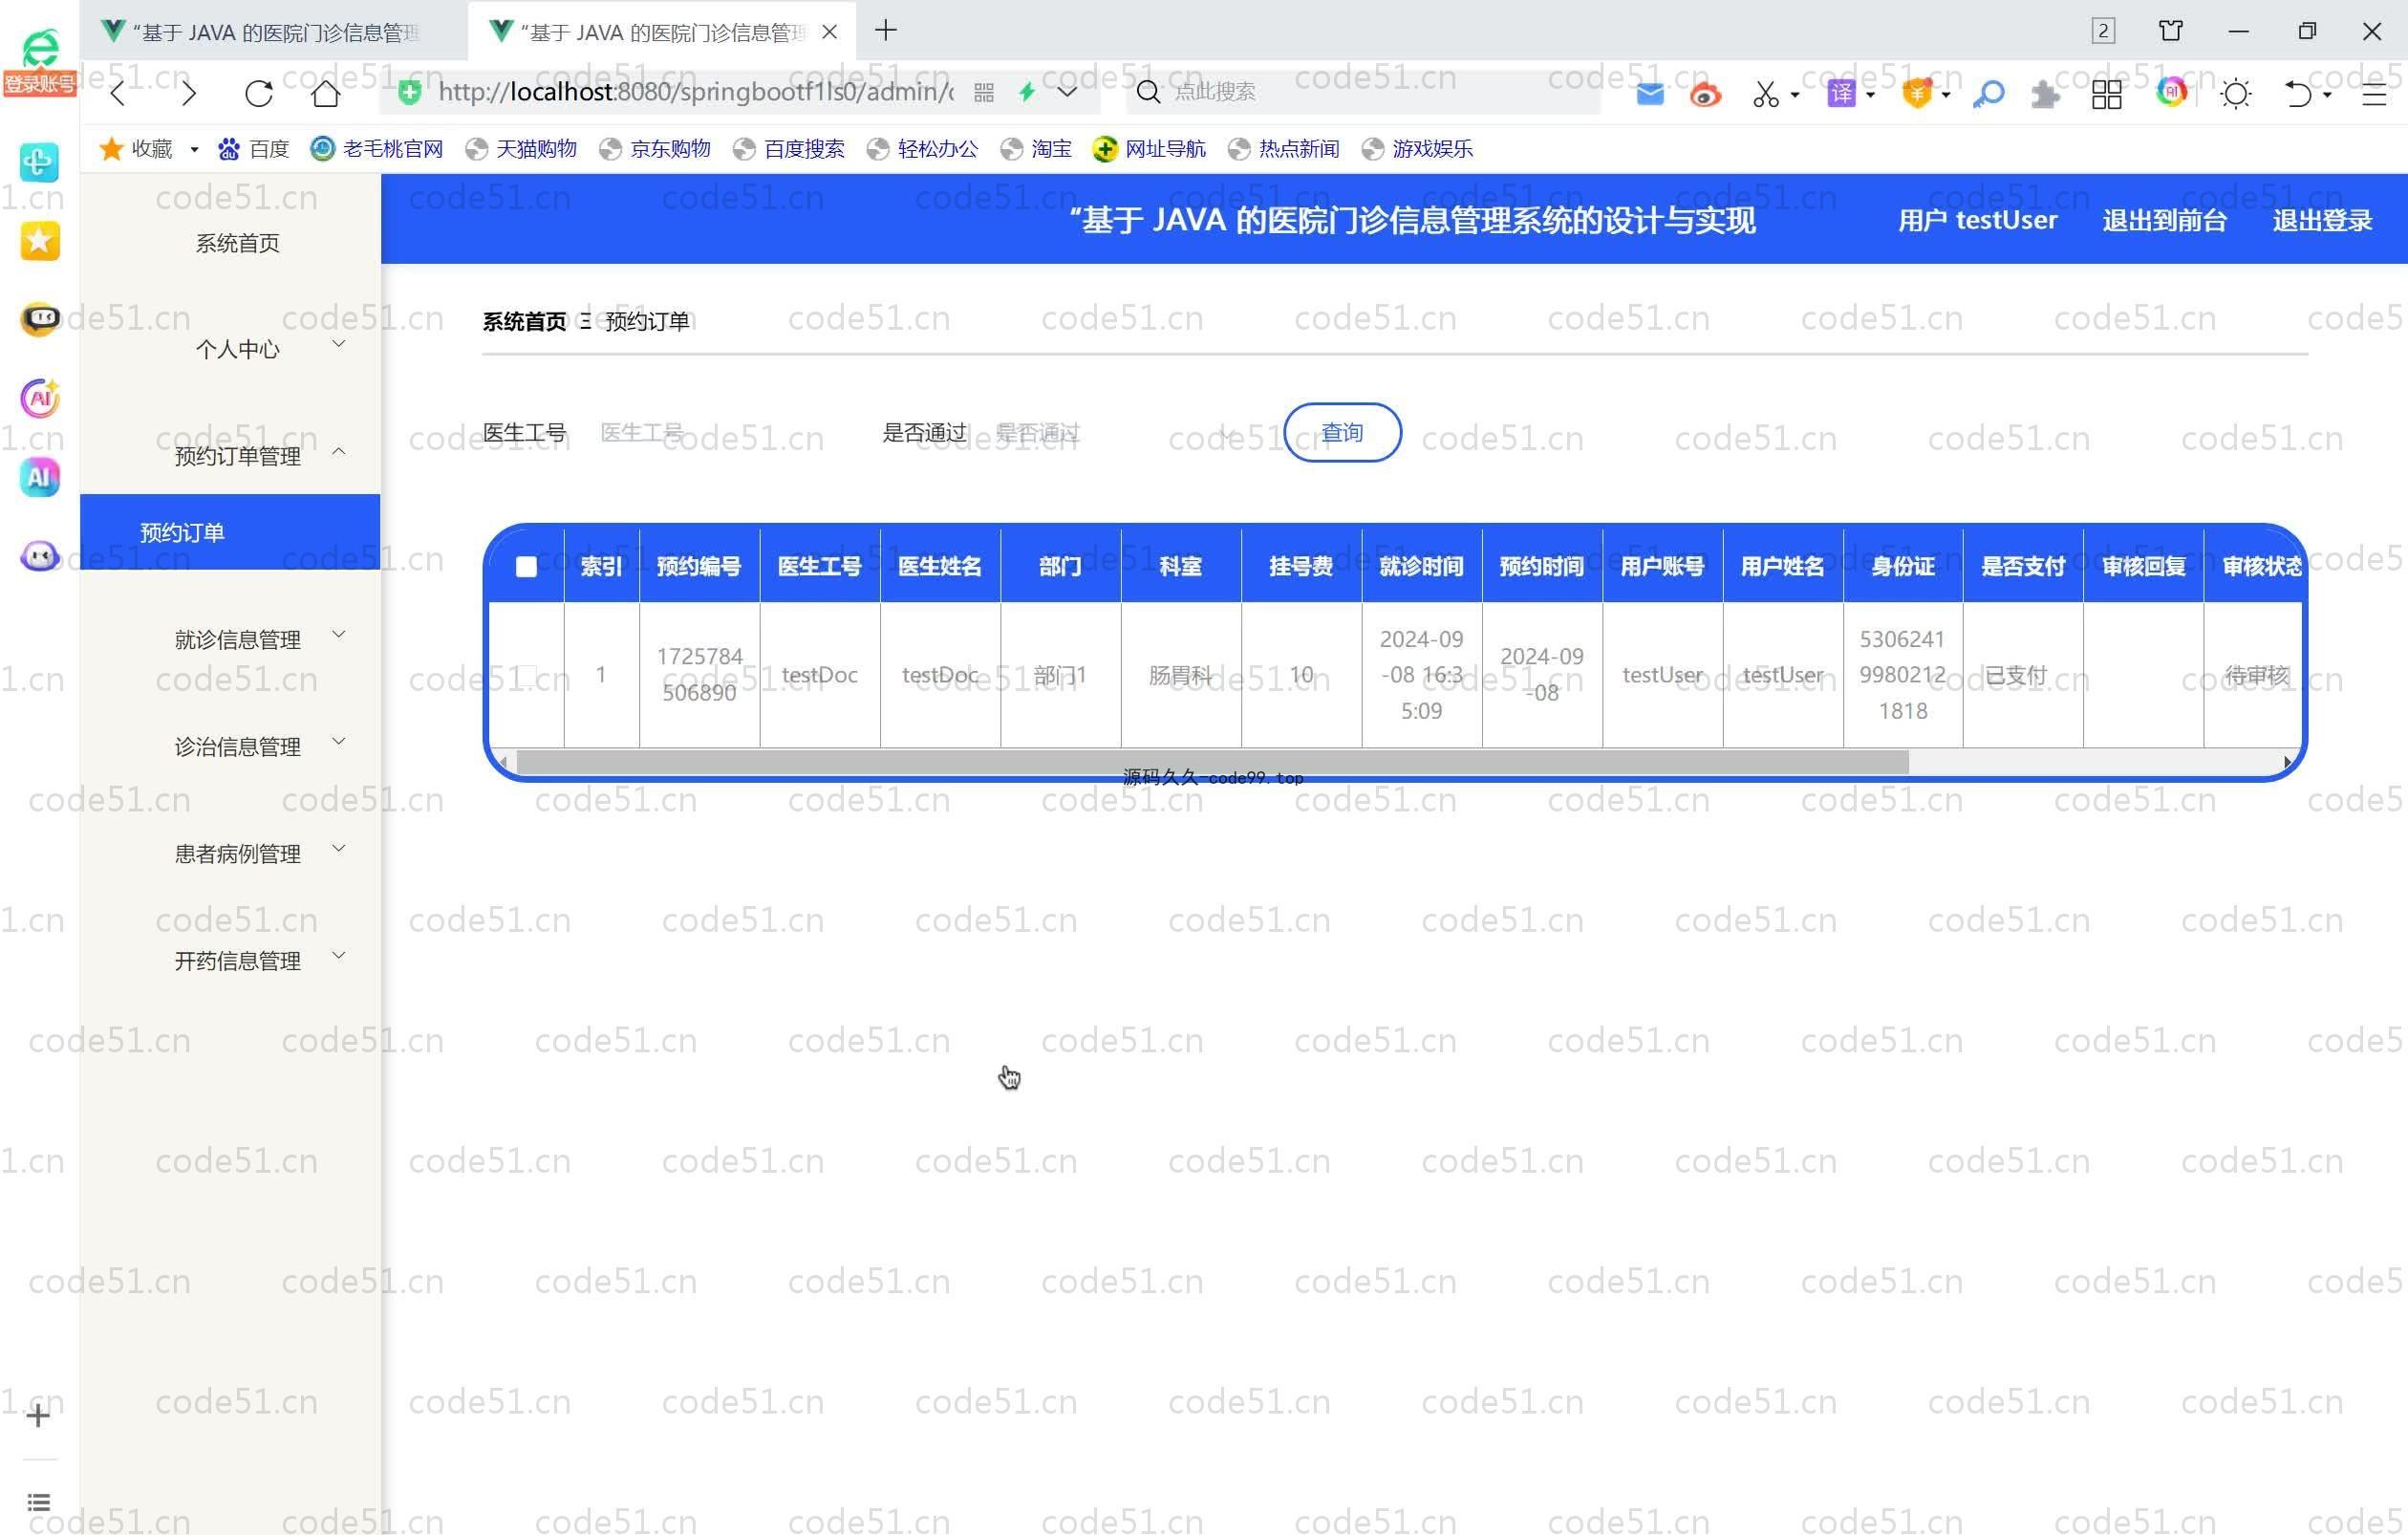The image size is (2408, 1535).
Task: Click the 系统首页 breadcrumb link
Action: point(524,321)
